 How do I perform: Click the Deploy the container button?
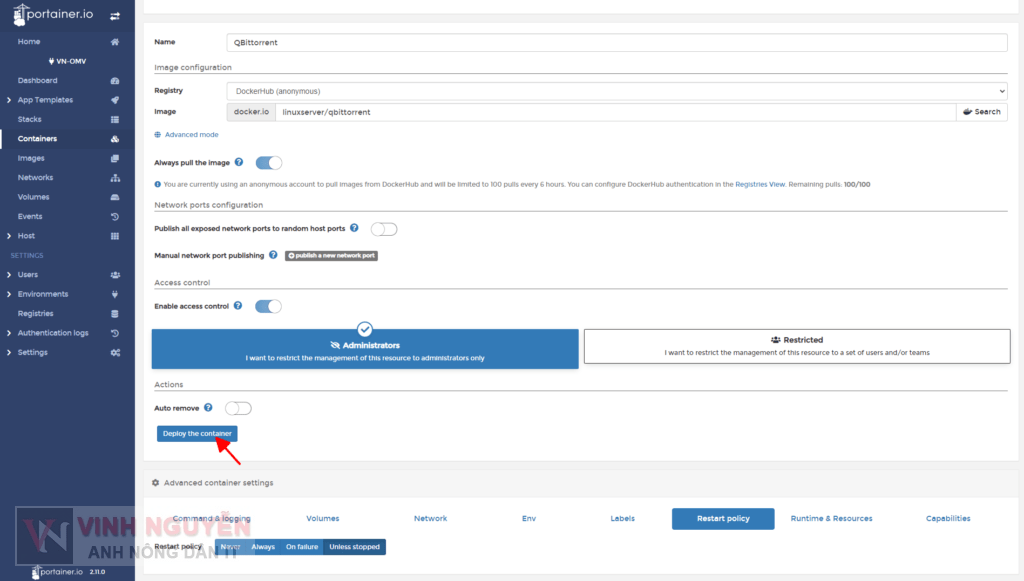click(197, 433)
